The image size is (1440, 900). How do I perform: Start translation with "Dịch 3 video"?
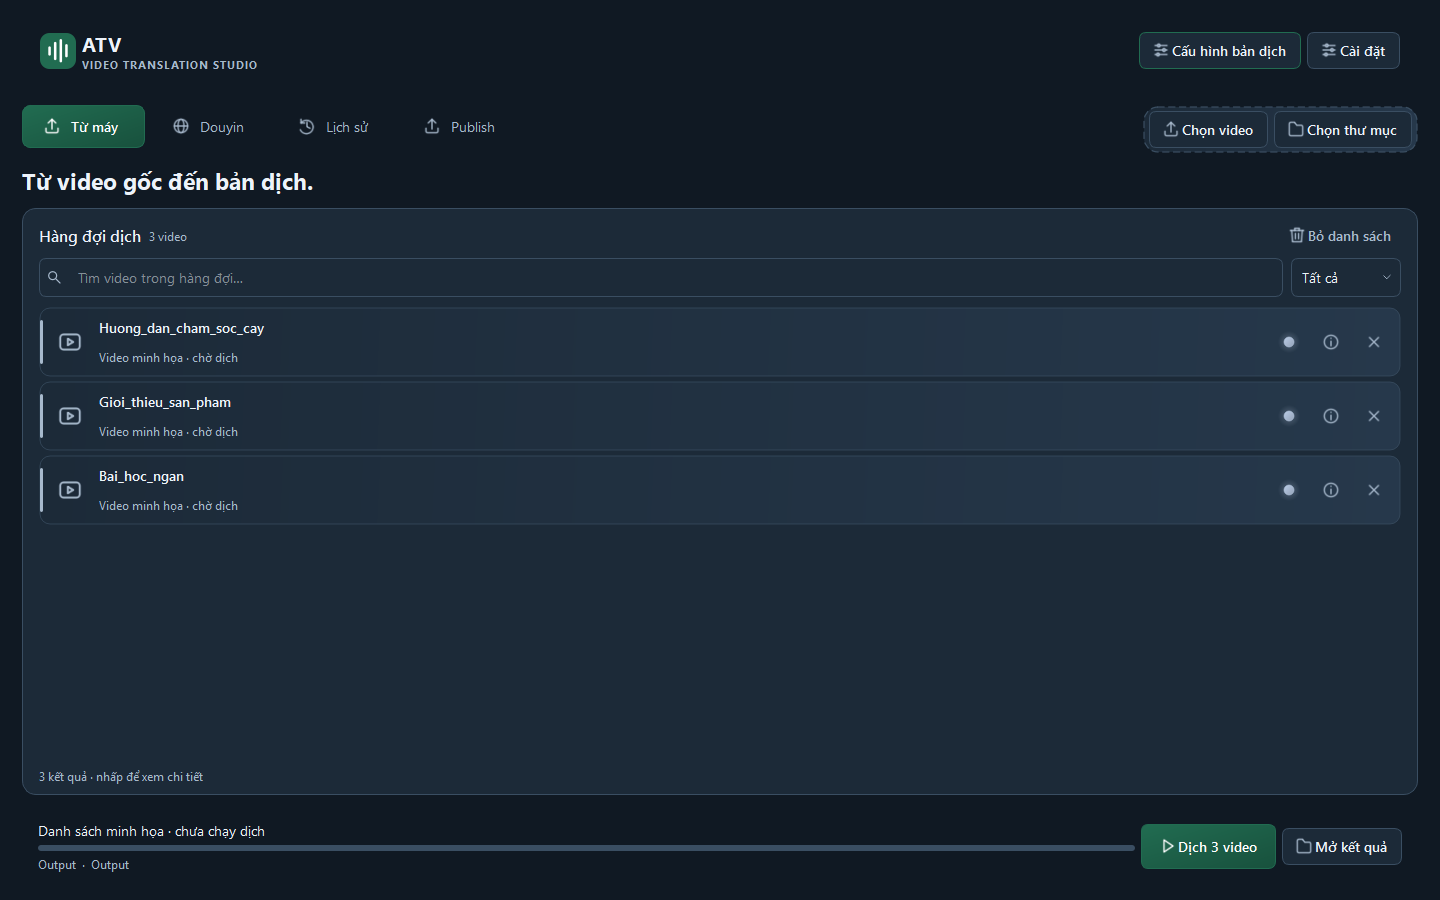pyautogui.click(x=1208, y=847)
